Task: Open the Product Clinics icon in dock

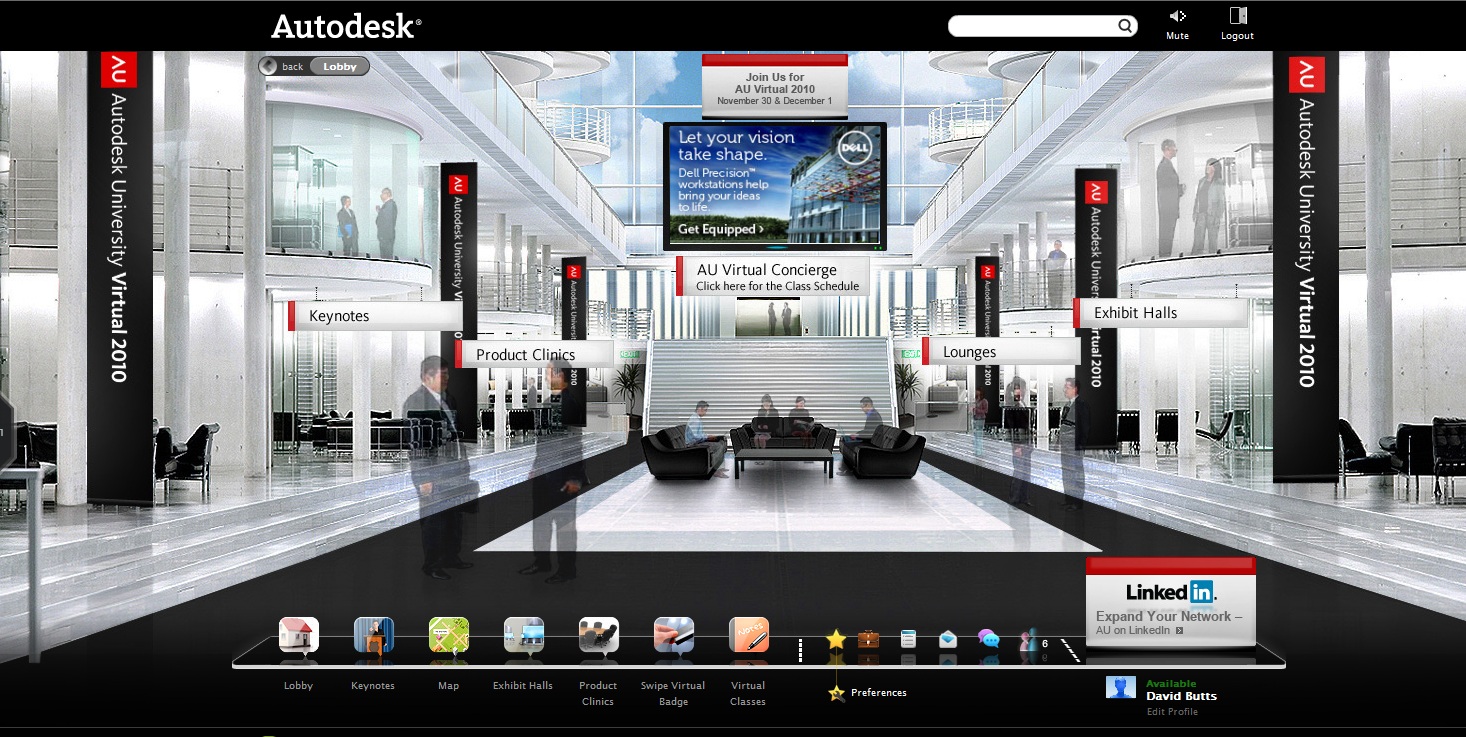Action: (598, 635)
